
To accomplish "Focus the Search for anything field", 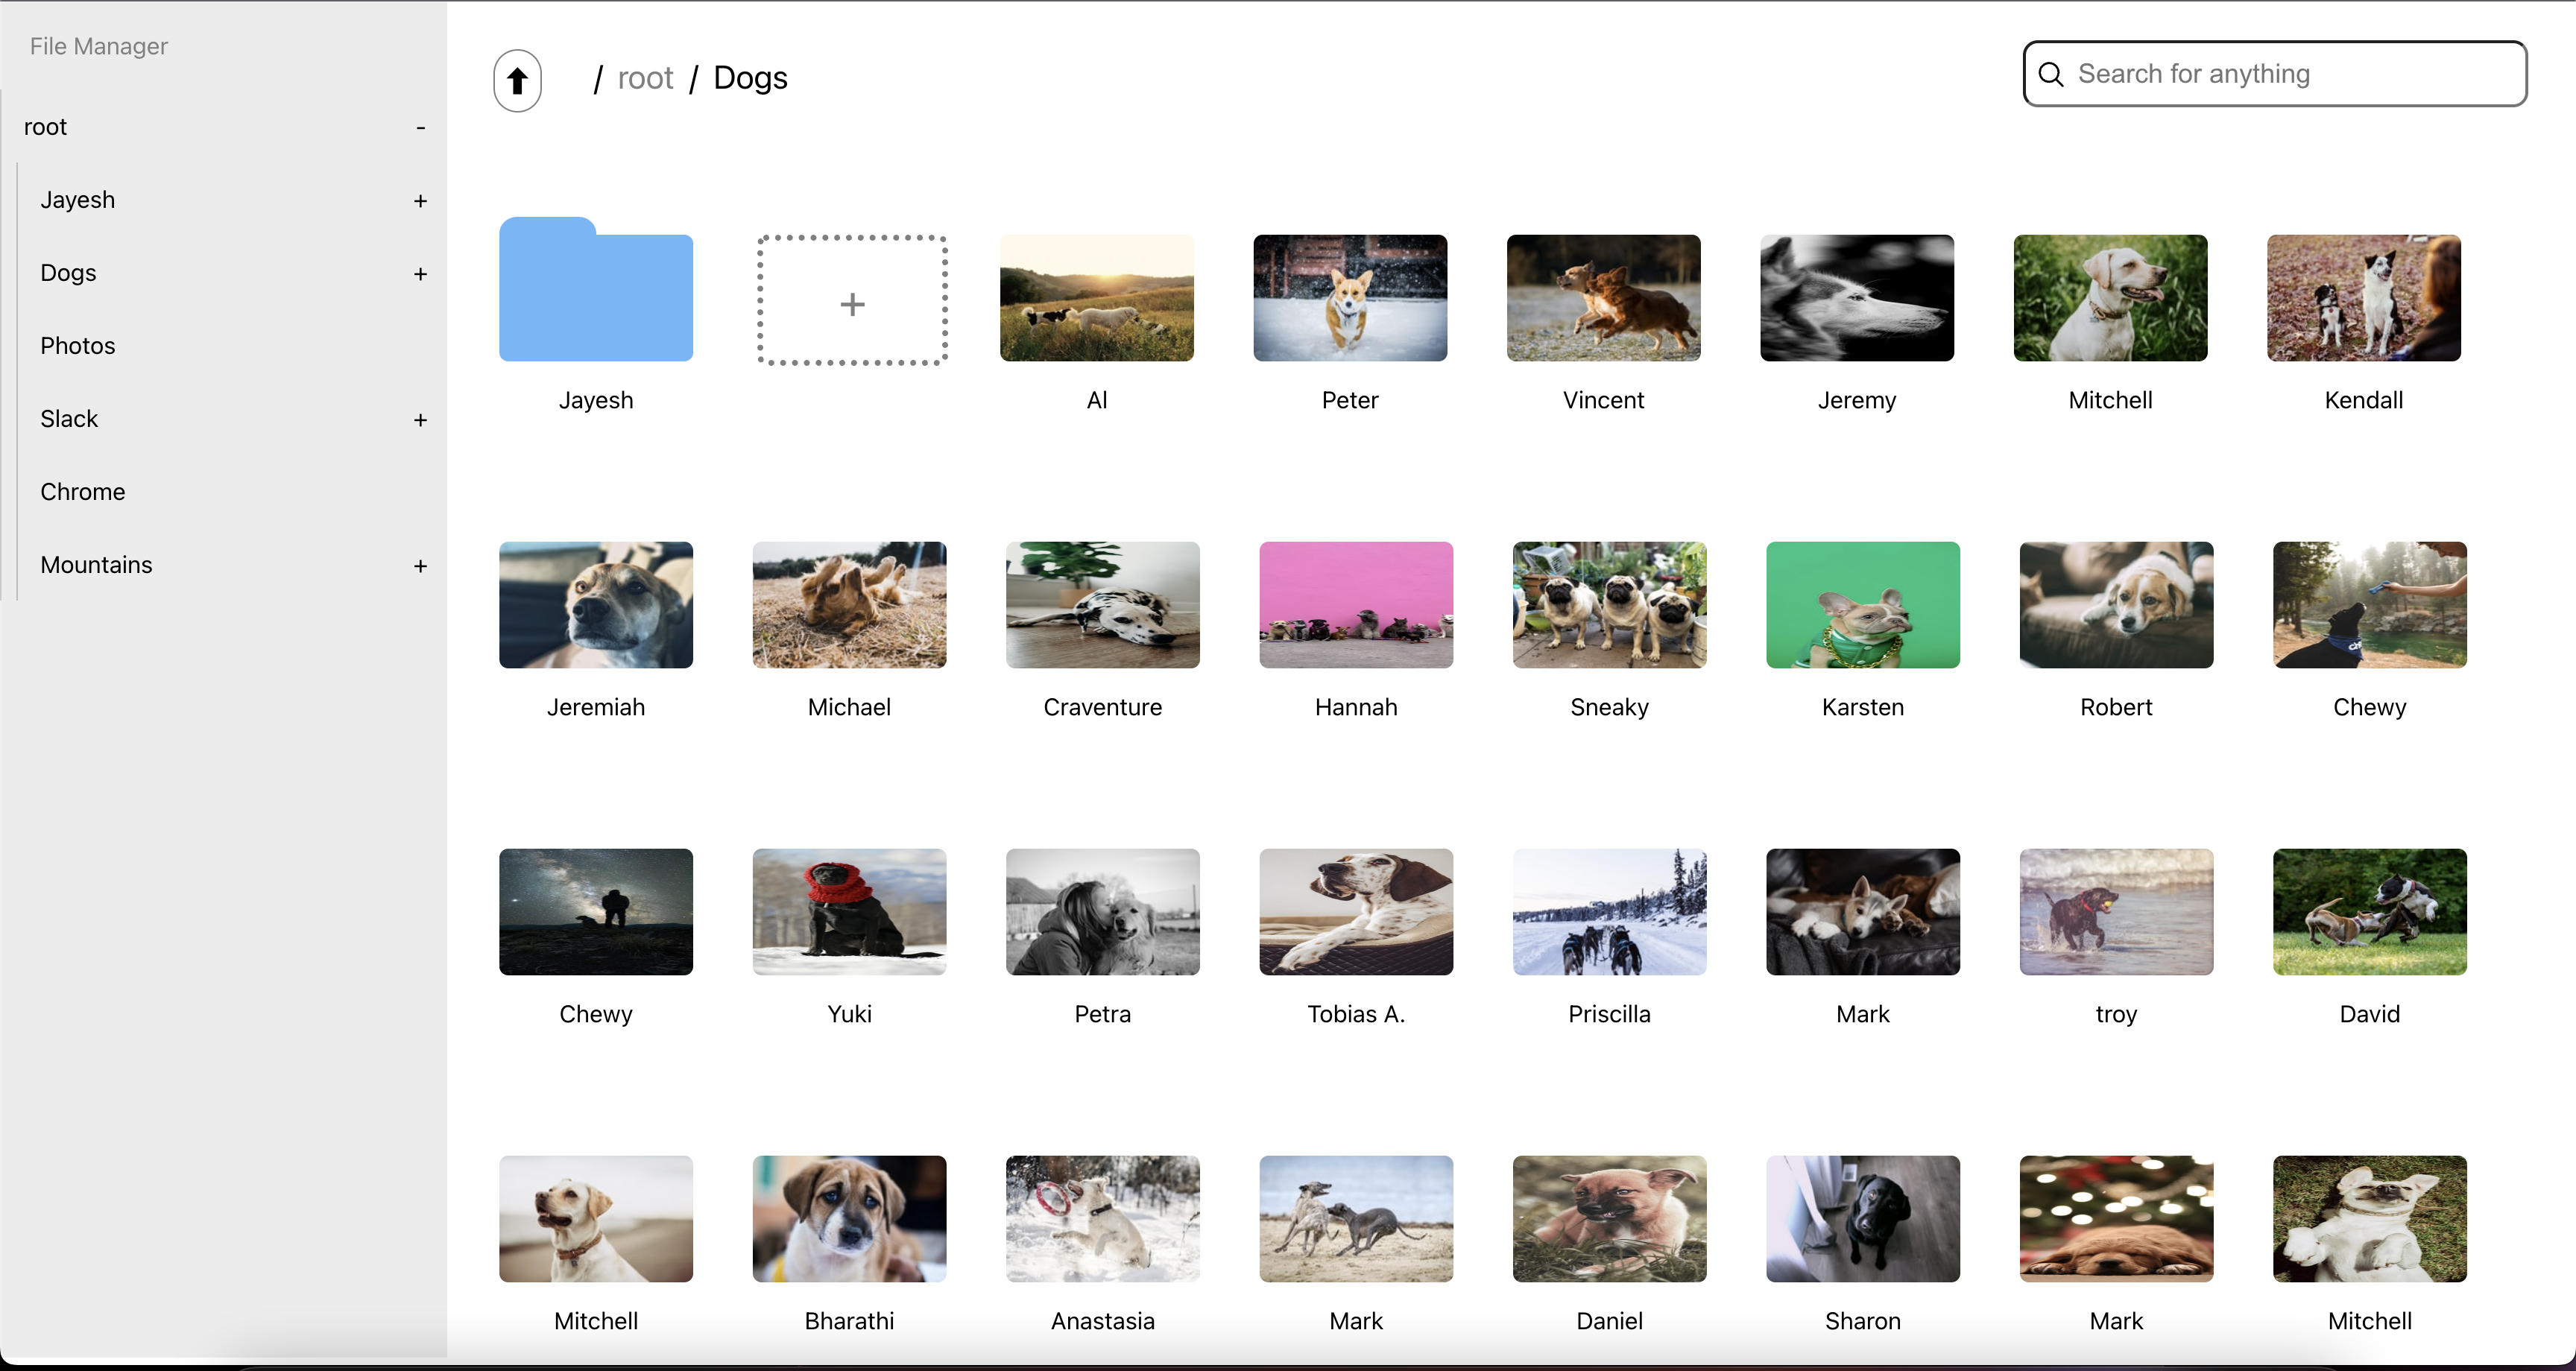I will pyautogui.click(x=2290, y=74).
